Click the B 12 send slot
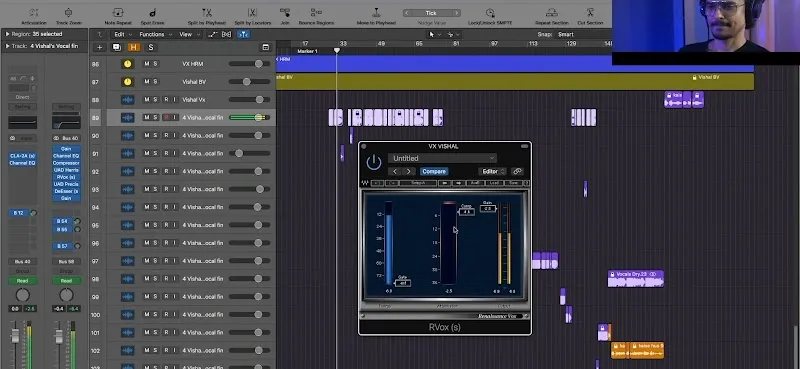The image size is (800, 369). [19, 213]
